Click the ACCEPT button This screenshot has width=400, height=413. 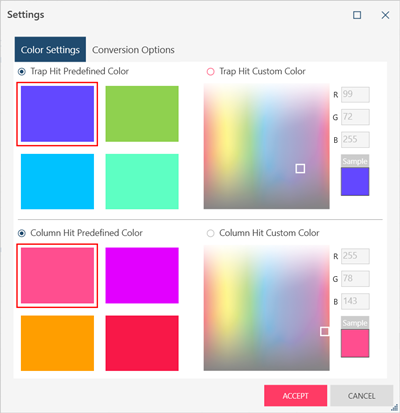[295, 396]
